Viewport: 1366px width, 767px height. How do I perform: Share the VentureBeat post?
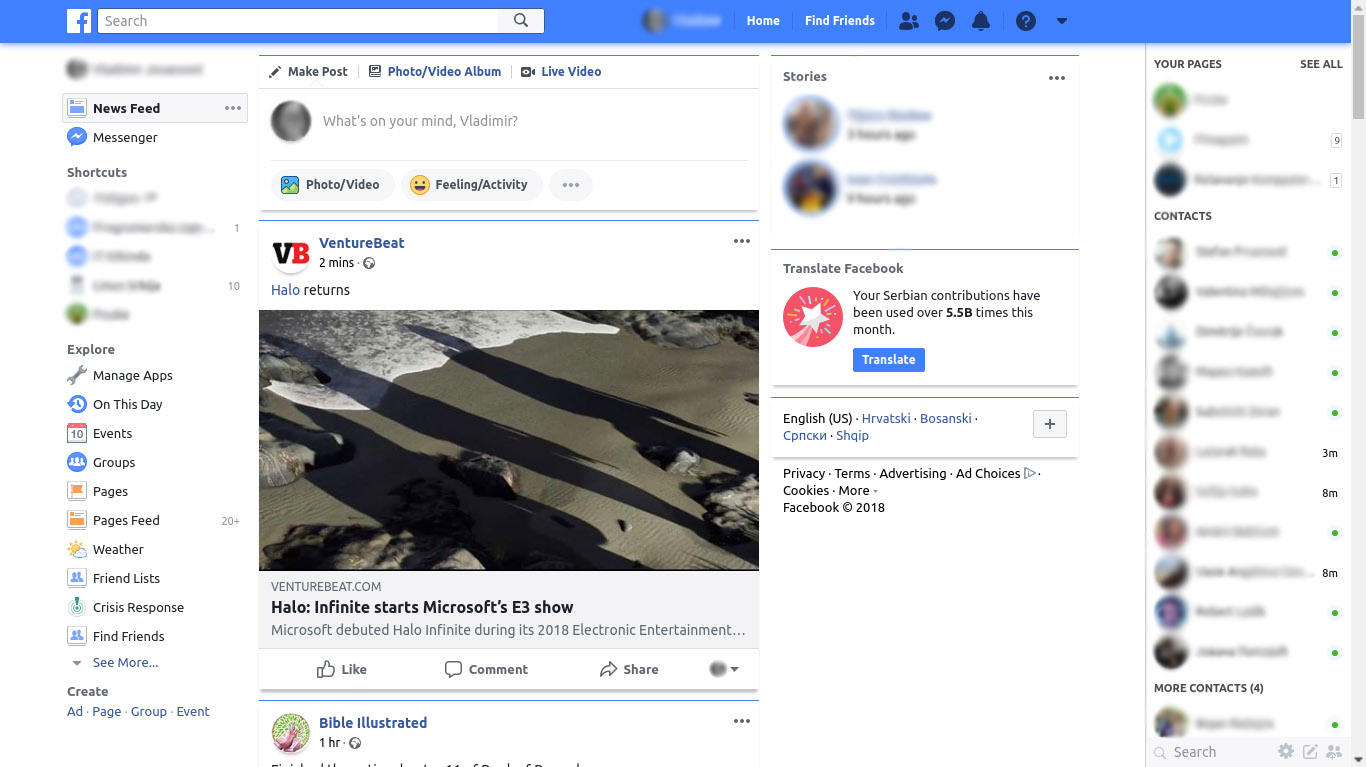629,669
